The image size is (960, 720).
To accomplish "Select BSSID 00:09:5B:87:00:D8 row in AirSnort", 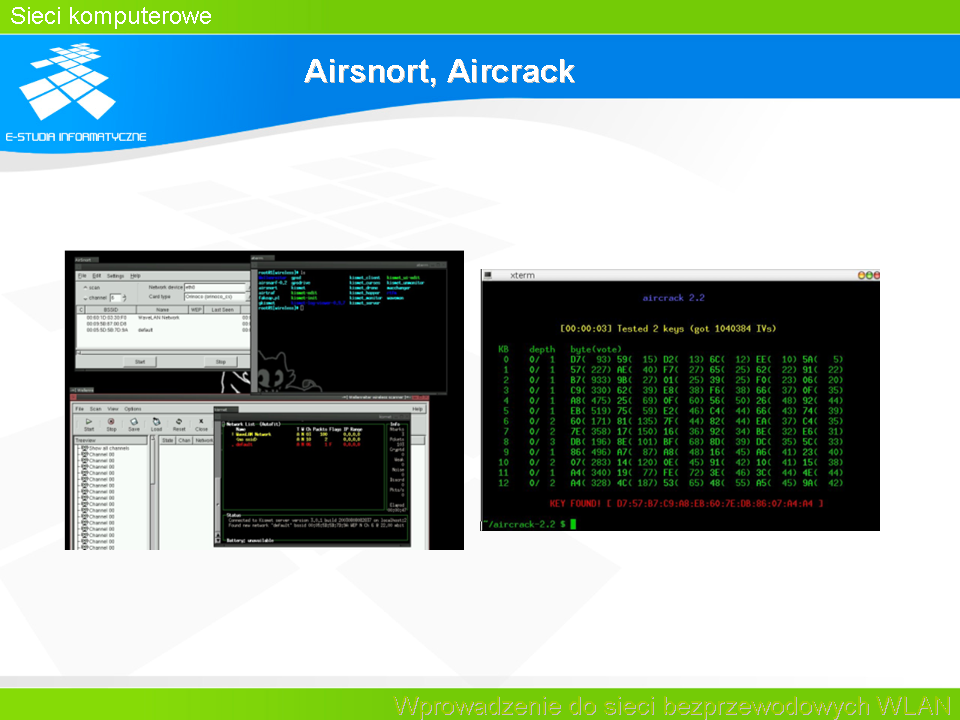I will click(x=163, y=324).
